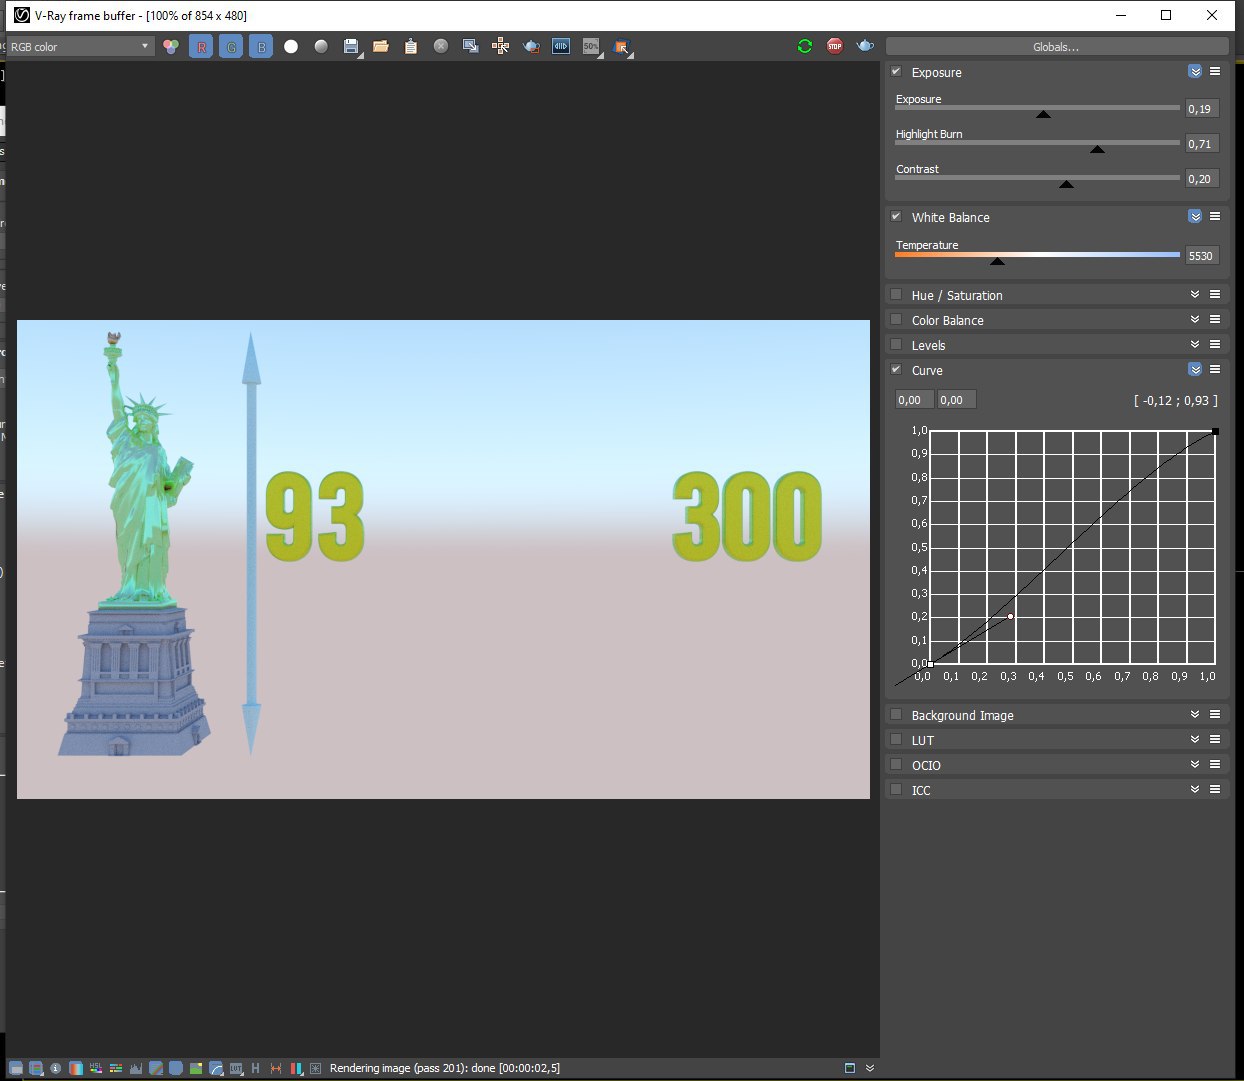Viewport: 1244px width, 1081px height.
Task: Stop the rendering with STOP icon
Action: [x=835, y=46]
